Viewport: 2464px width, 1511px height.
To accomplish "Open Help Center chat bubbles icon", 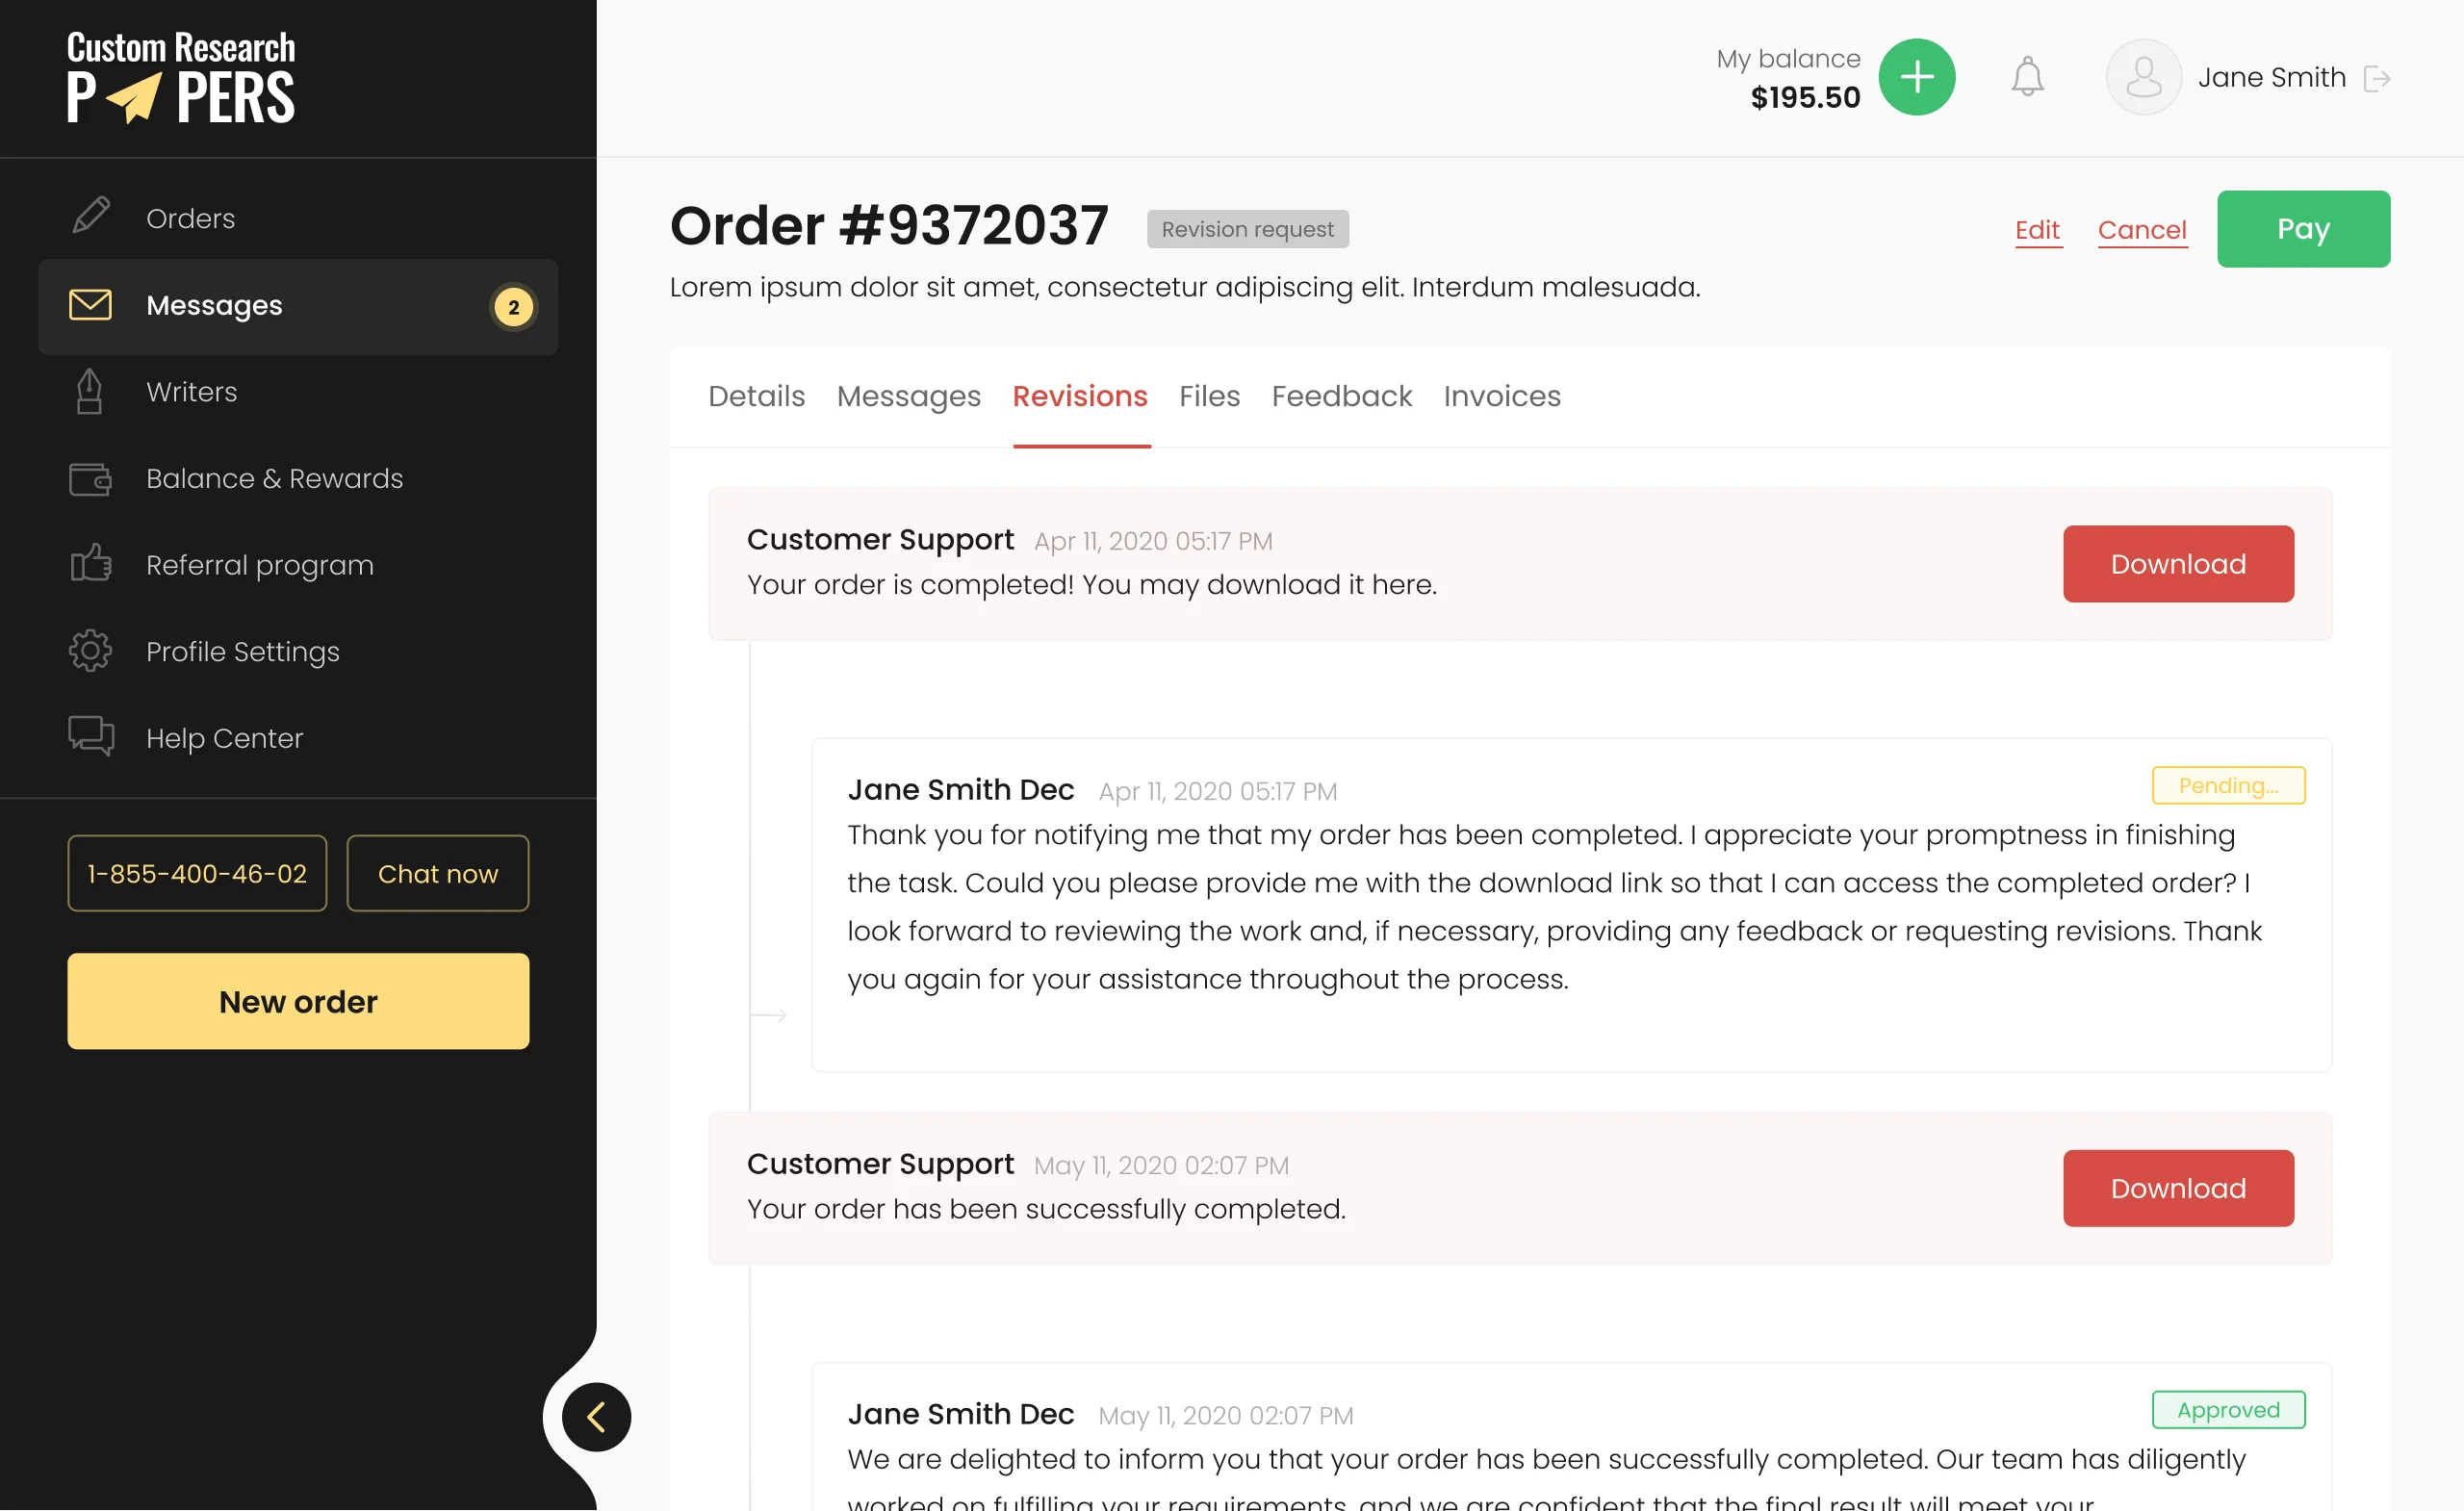I will point(90,737).
